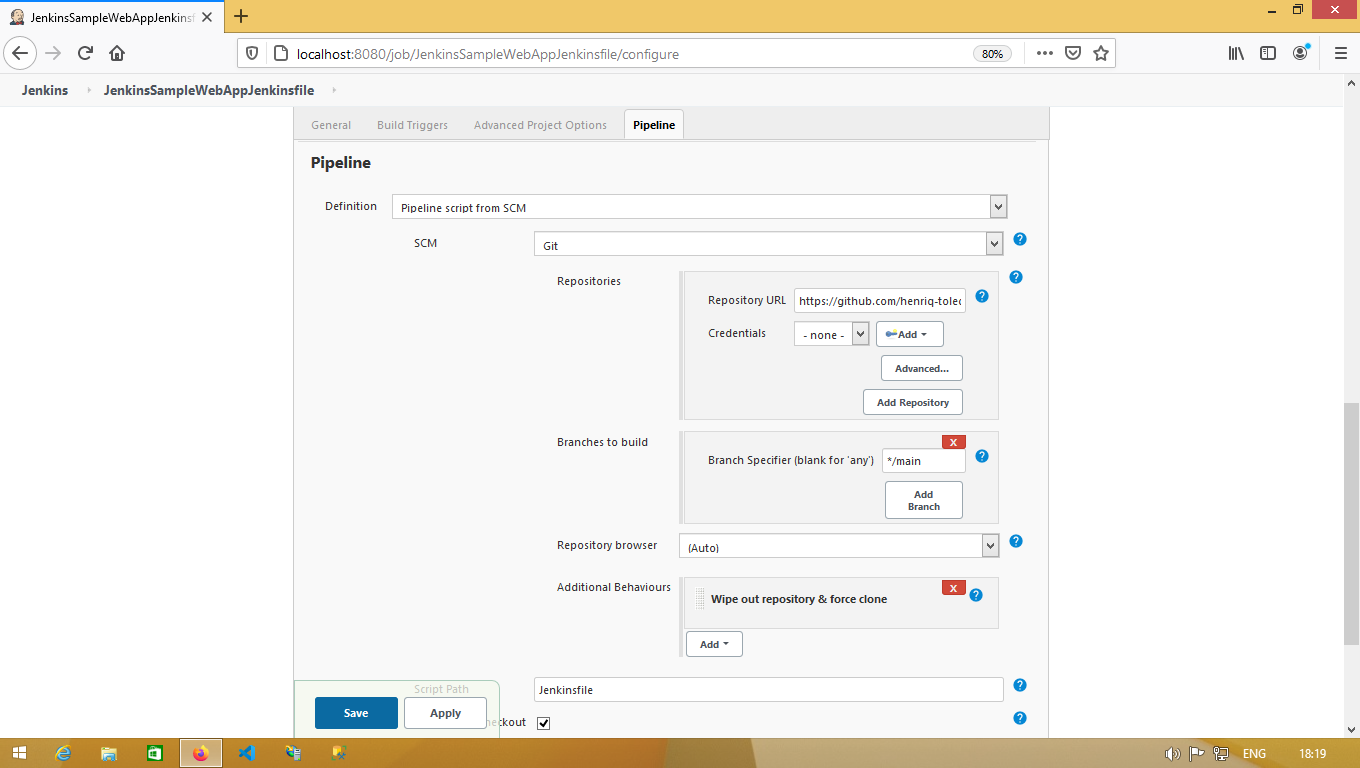Image resolution: width=1360 pixels, height=768 pixels.
Task: Toggle the Lightweight checkout checkbox
Action: 544,723
